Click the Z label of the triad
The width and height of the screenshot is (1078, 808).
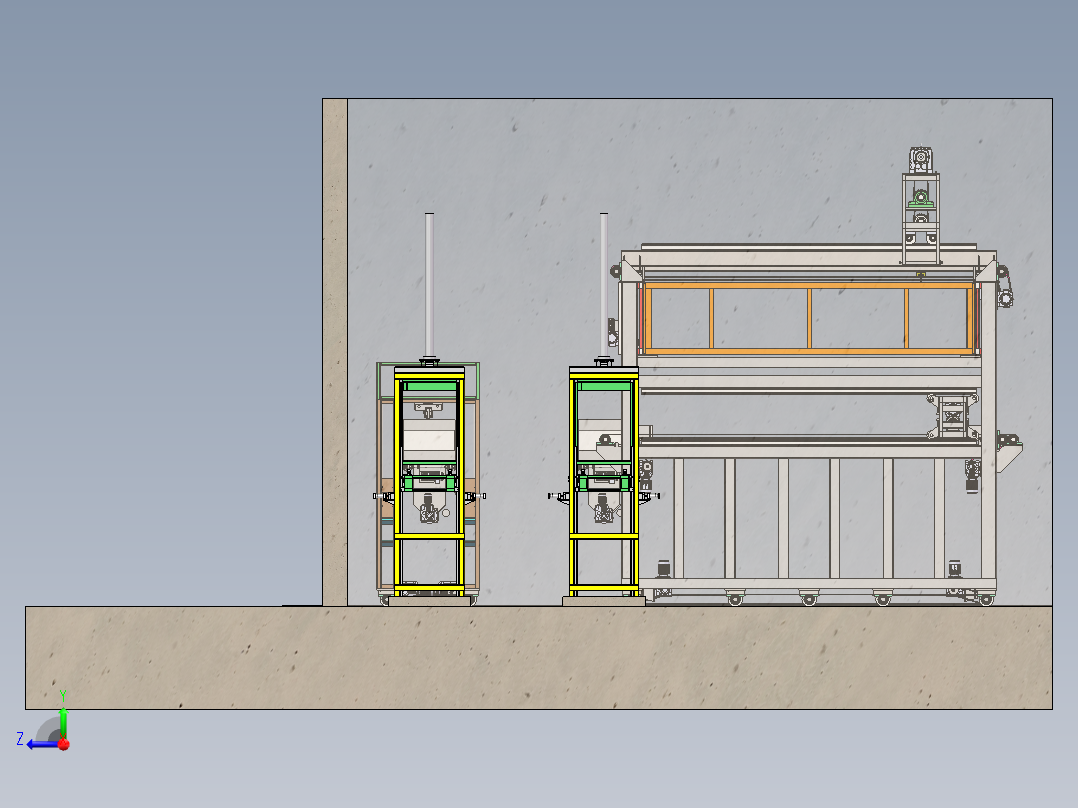20,739
